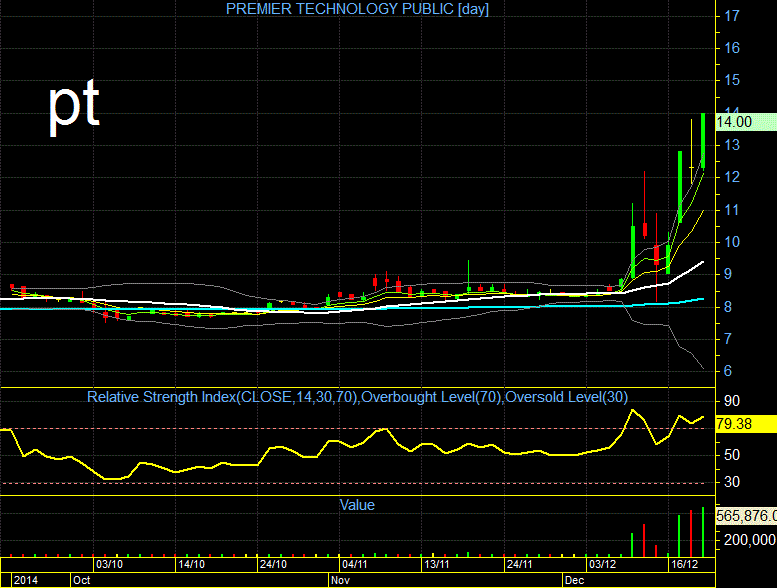Viewport: 777px width, 588px height.
Task: Click the 200,000 volume axis label
Action: click(x=750, y=539)
